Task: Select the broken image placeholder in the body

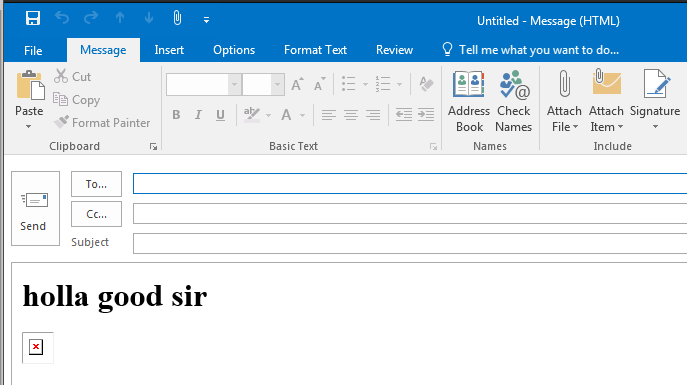Action: tap(38, 348)
